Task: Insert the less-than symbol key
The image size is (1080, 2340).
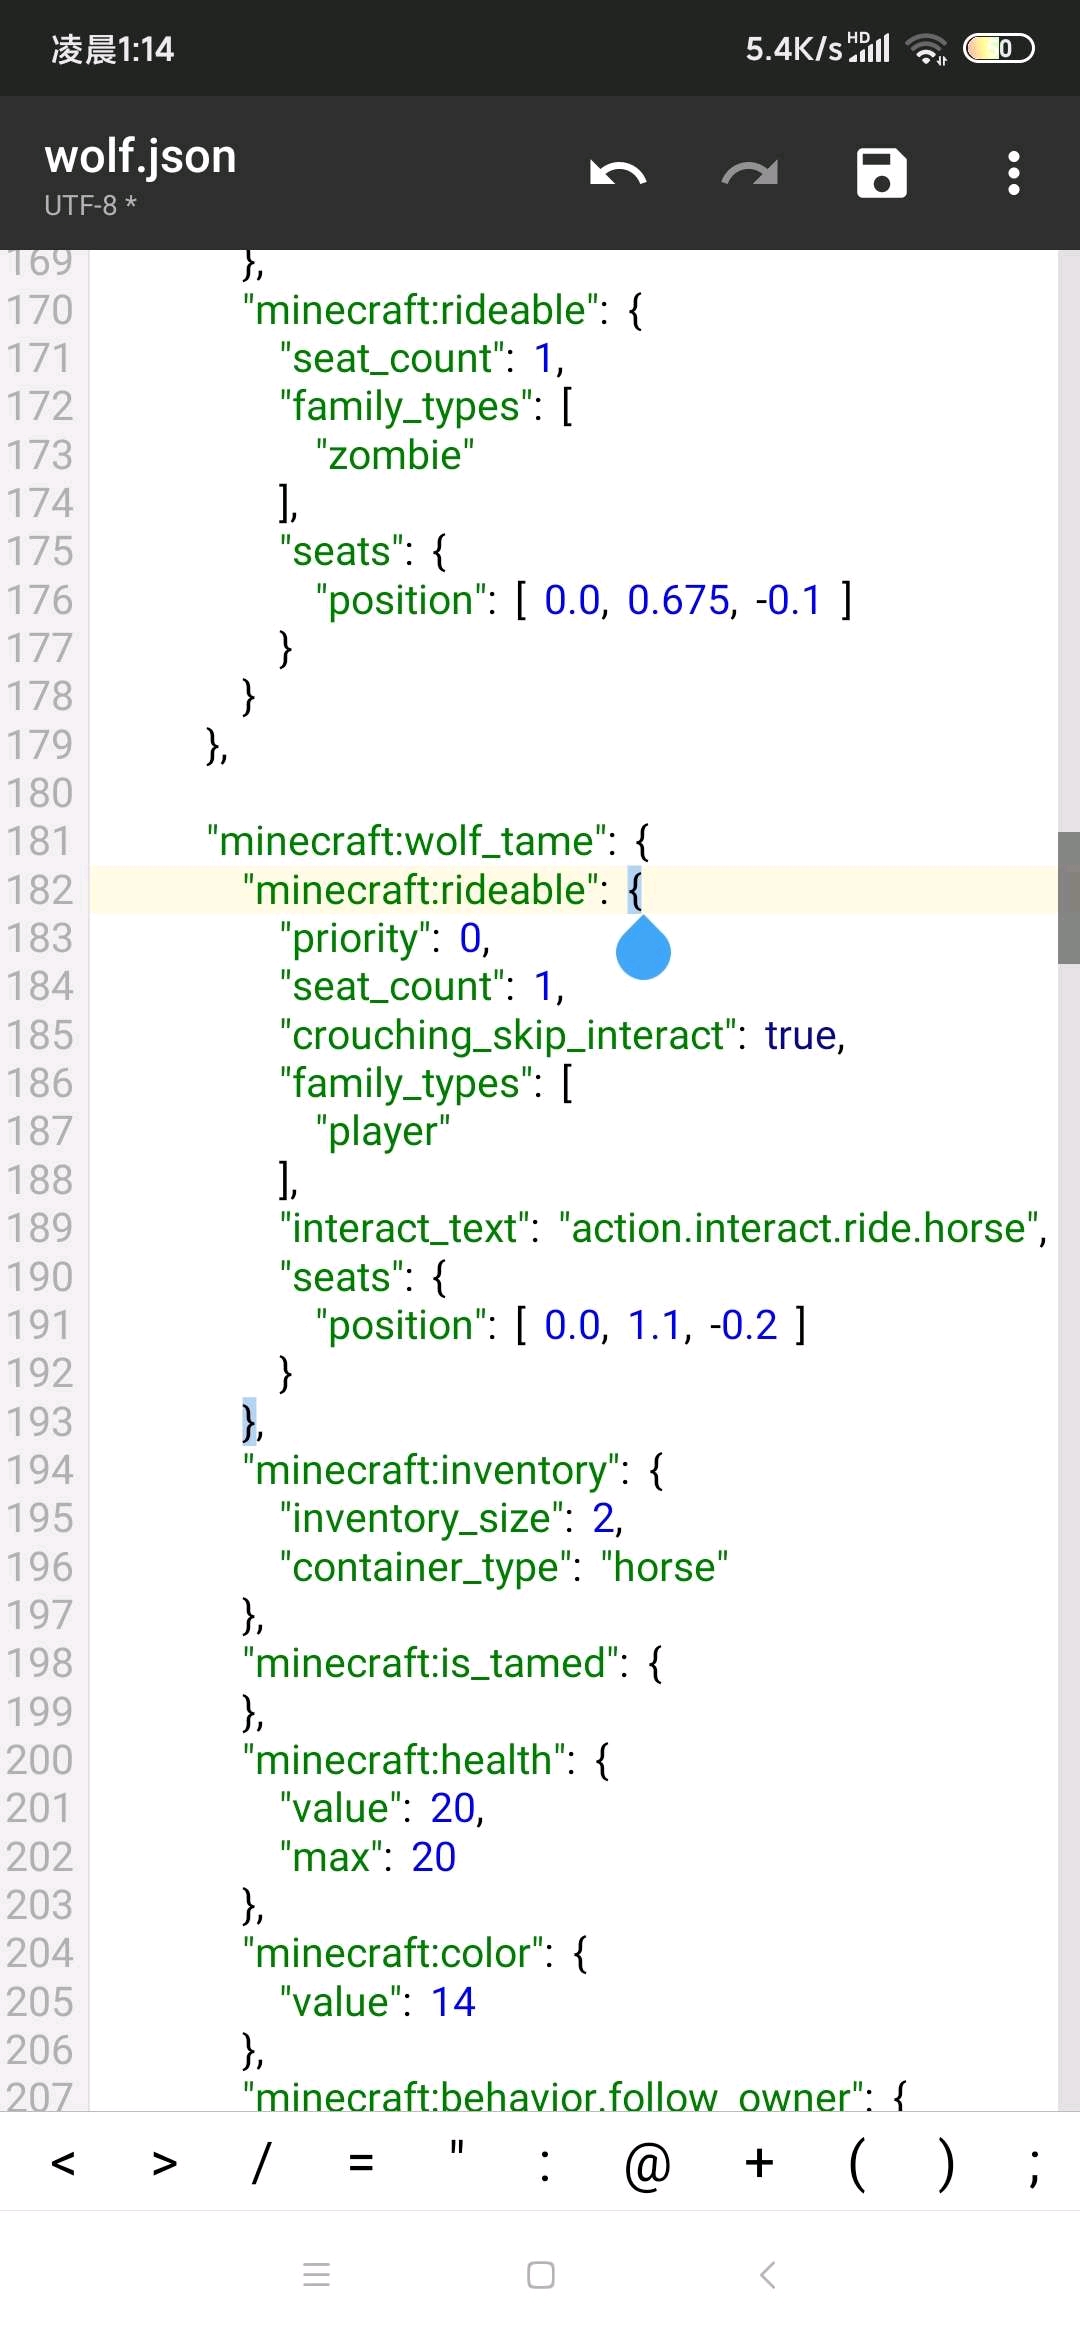Action: [x=63, y=2164]
